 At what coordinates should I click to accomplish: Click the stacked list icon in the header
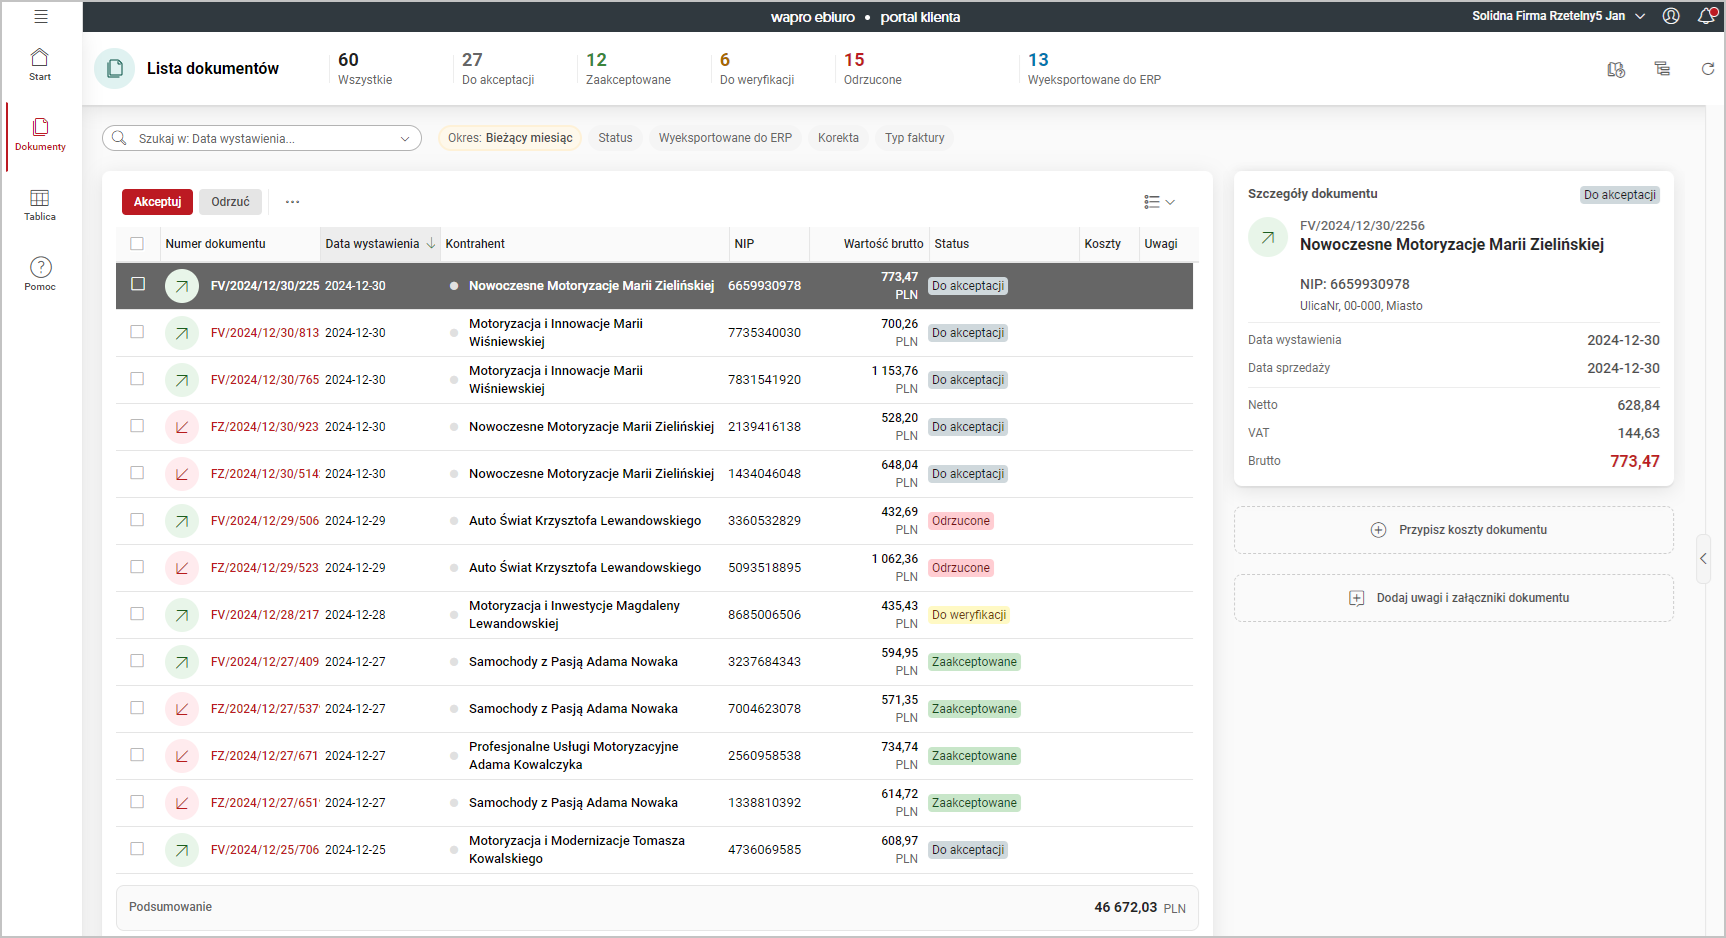[1662, 69]
